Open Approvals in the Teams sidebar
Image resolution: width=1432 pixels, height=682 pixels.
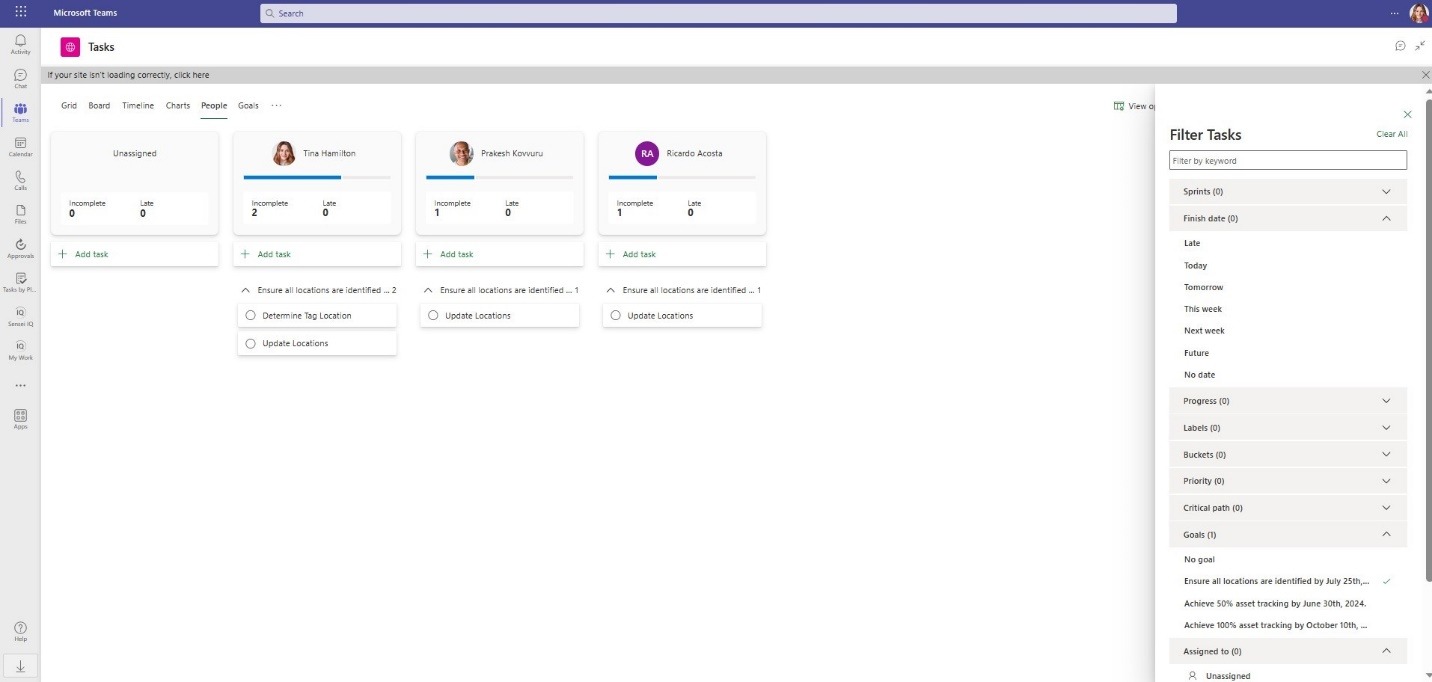[x=20, y=249]
